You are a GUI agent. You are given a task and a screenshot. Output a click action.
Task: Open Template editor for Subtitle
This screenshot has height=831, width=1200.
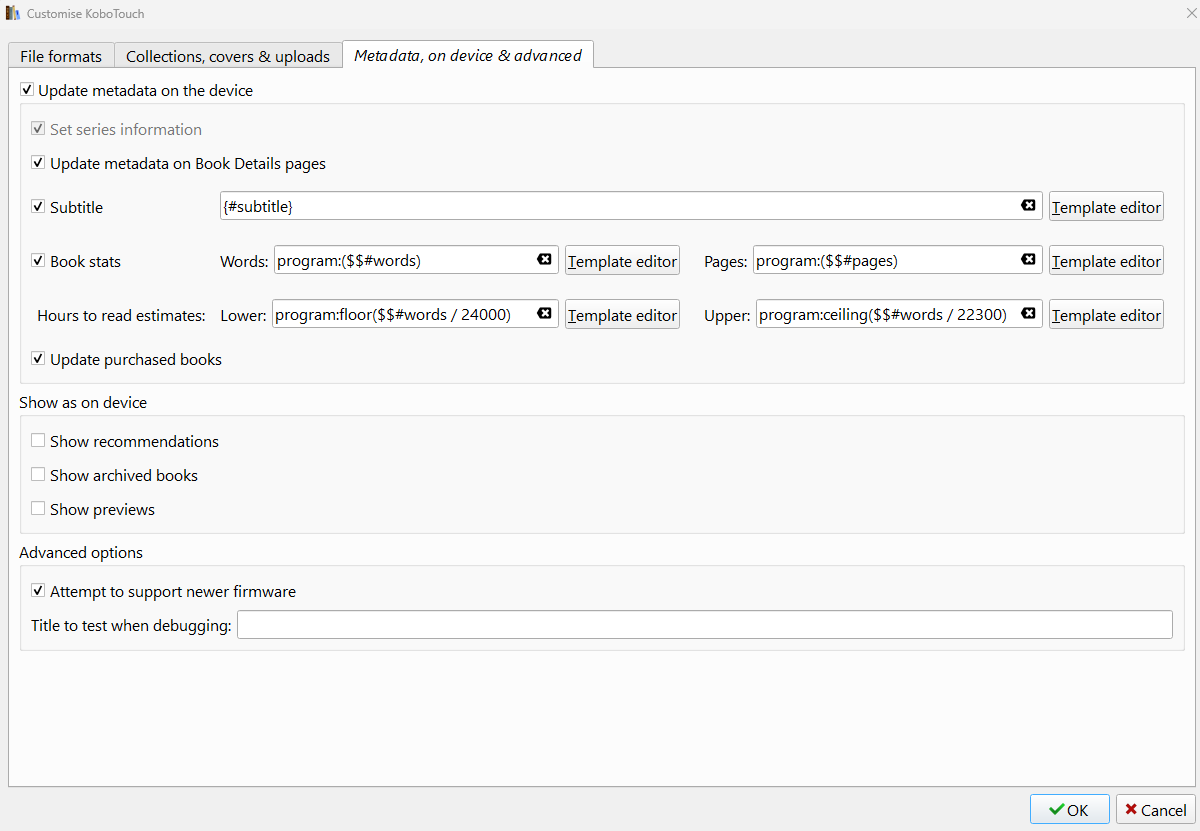pos(1106,207)
